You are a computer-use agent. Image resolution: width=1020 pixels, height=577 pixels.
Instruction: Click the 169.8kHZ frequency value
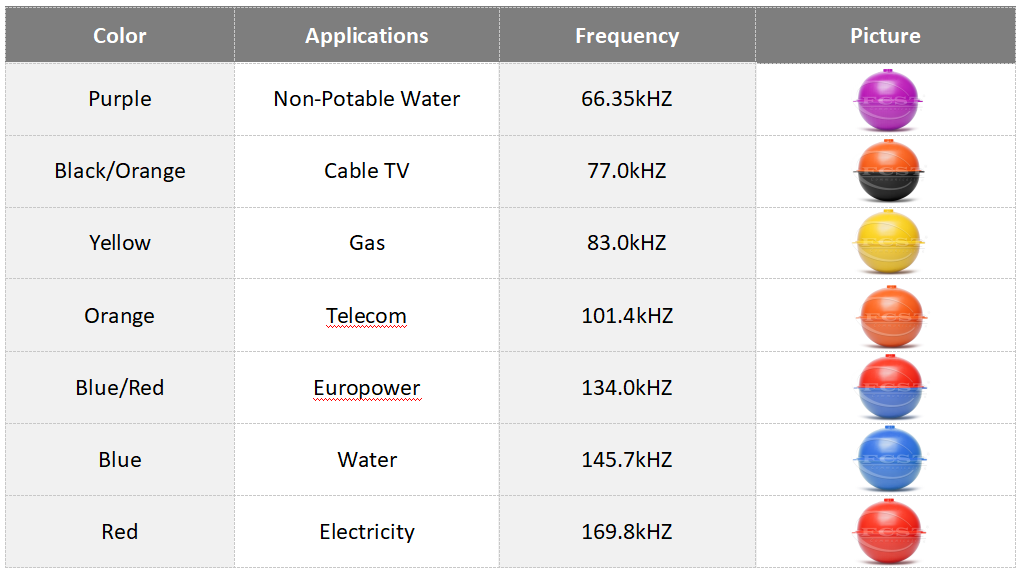[x=627, y=532]
